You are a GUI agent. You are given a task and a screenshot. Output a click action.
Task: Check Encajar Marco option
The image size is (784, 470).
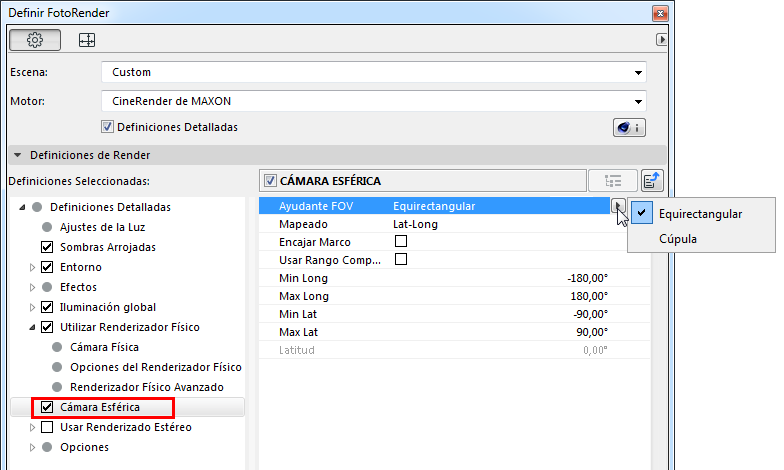pyautogui.click(x=400, y=242)
